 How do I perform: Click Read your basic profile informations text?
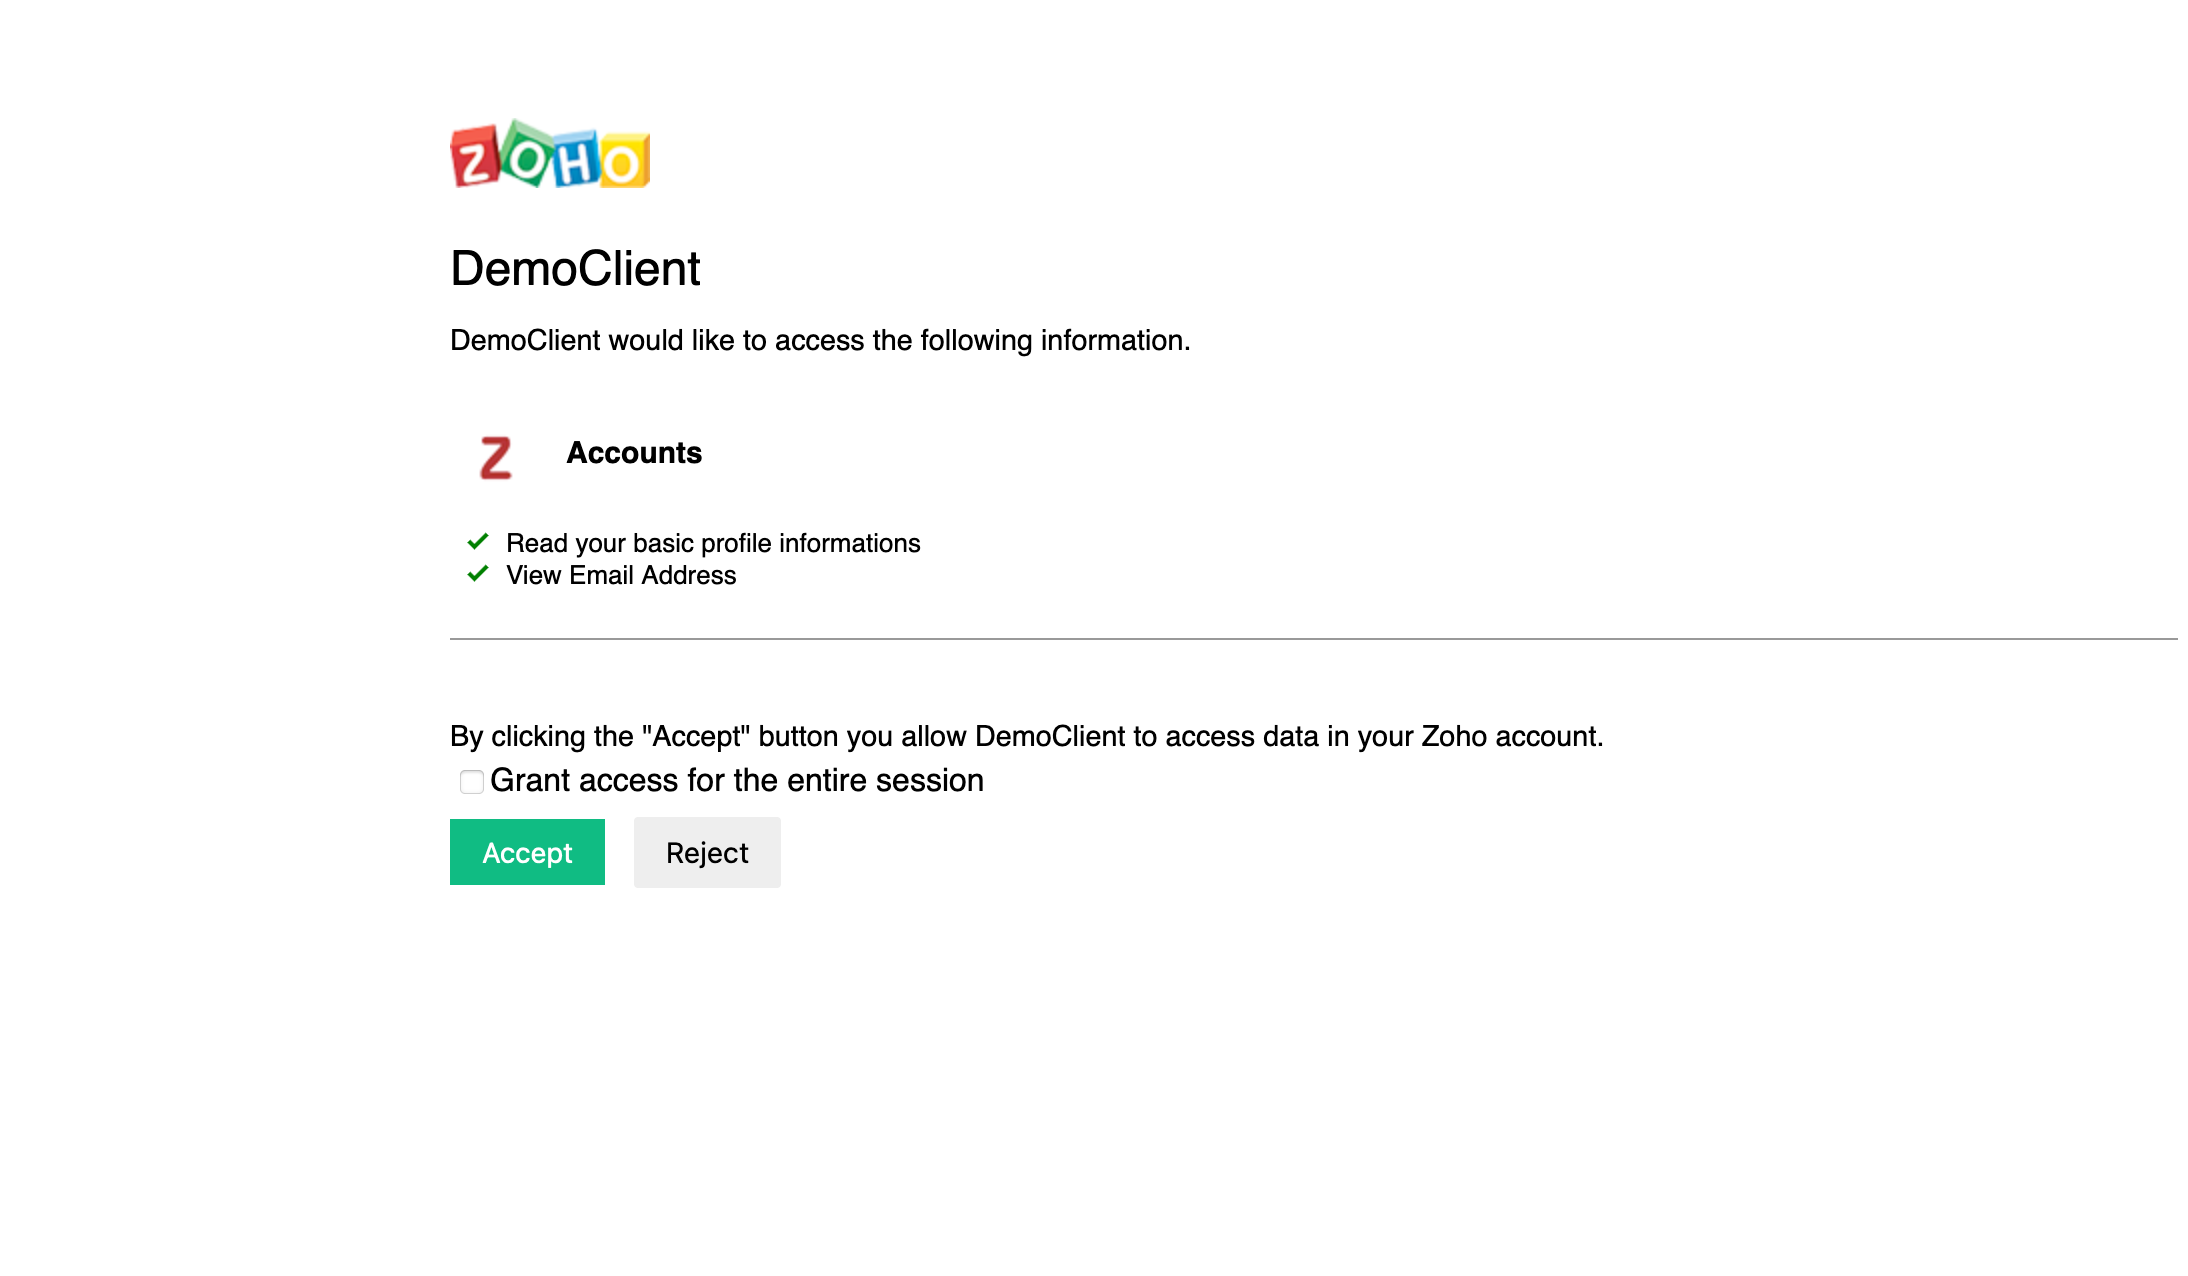(x=713, y=543)
